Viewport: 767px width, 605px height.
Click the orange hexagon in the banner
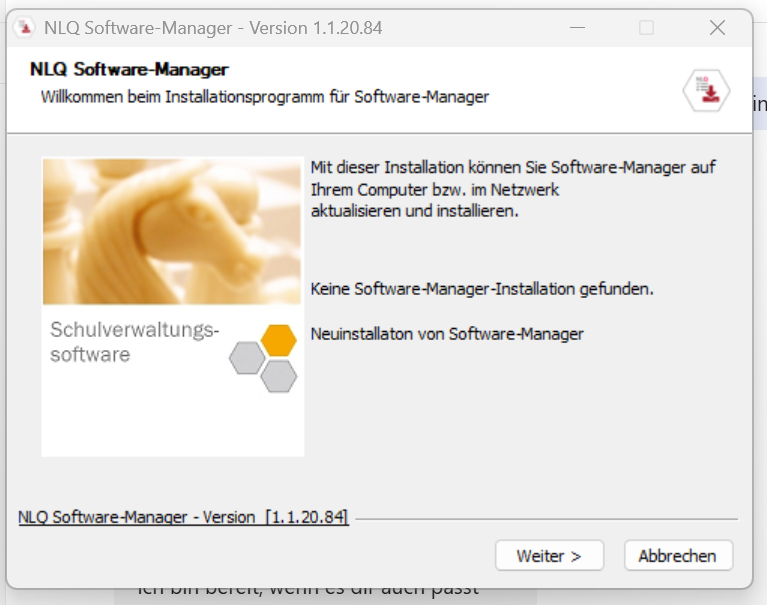coord(278,340)
